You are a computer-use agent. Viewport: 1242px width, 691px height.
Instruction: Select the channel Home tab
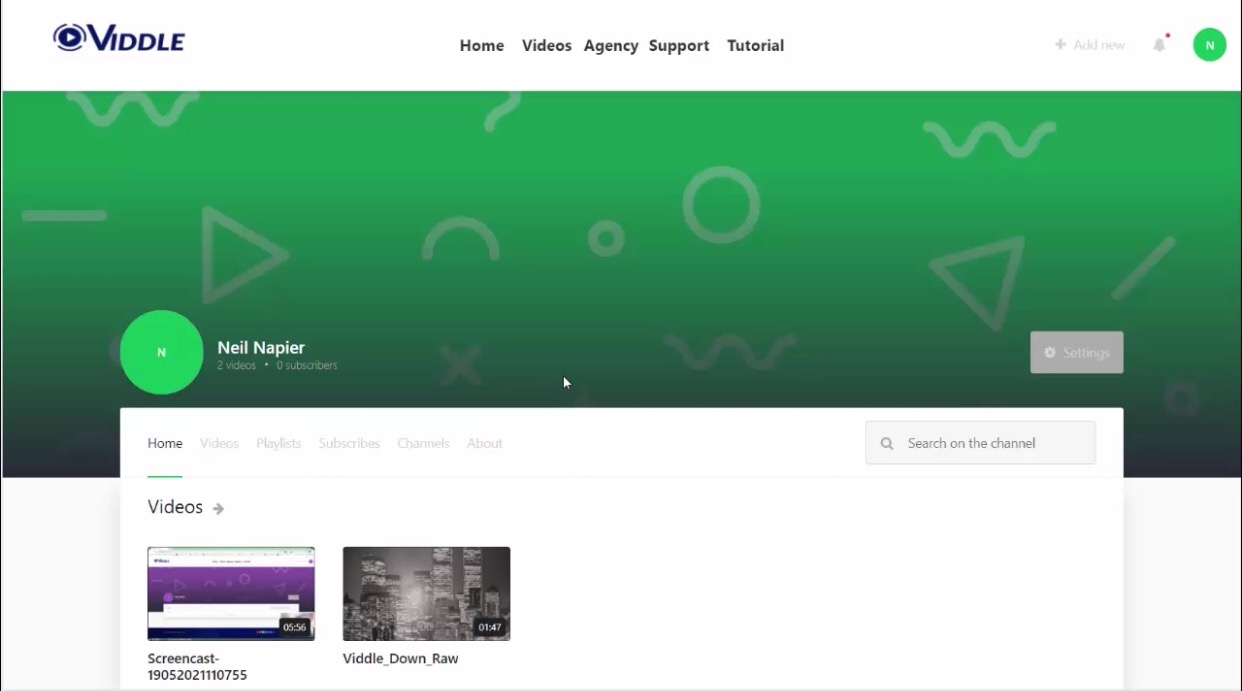[x=165, y=443]
